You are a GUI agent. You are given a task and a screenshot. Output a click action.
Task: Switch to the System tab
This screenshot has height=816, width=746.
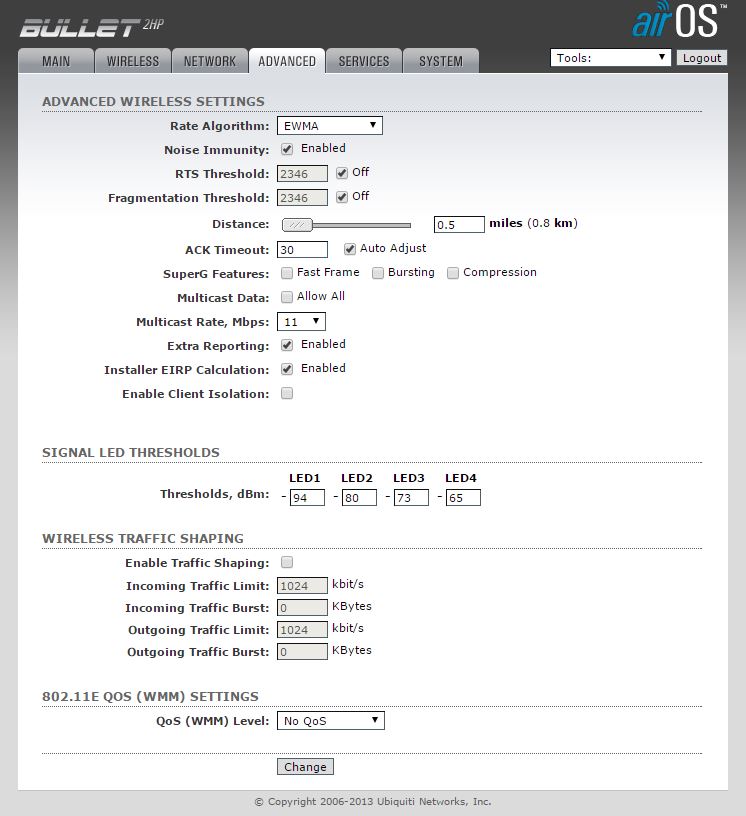point(441,61)
